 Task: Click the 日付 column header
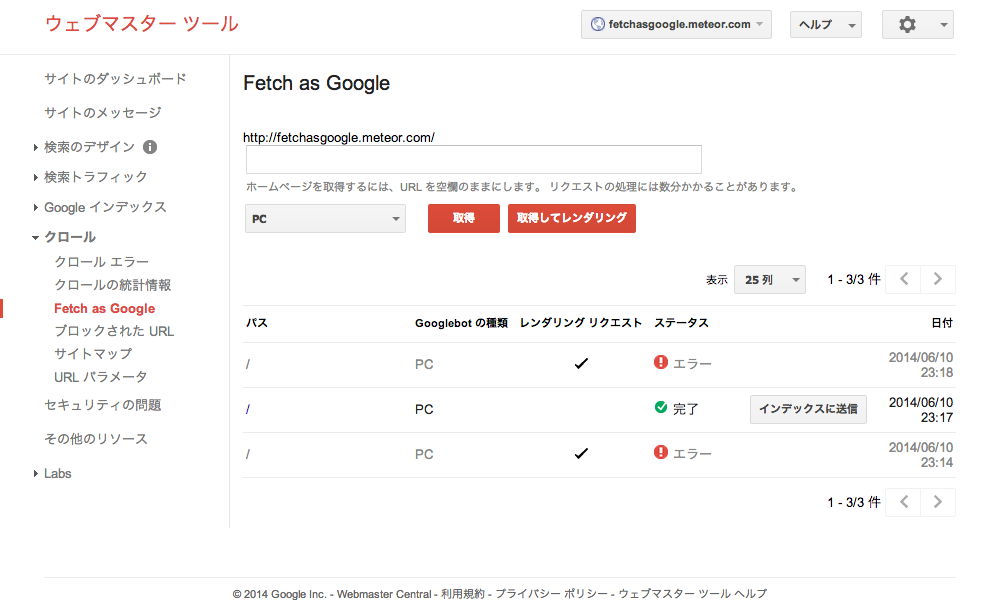pos(942,323)
